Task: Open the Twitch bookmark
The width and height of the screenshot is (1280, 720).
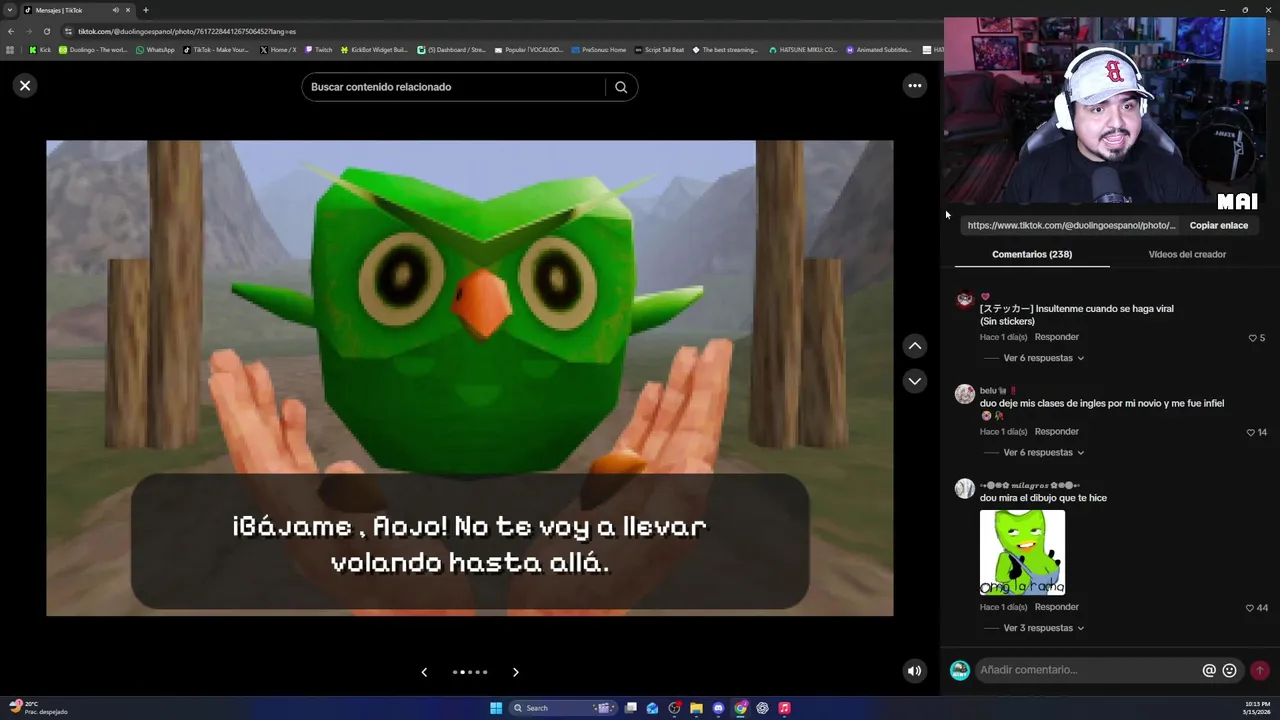Action: point(318,49)
